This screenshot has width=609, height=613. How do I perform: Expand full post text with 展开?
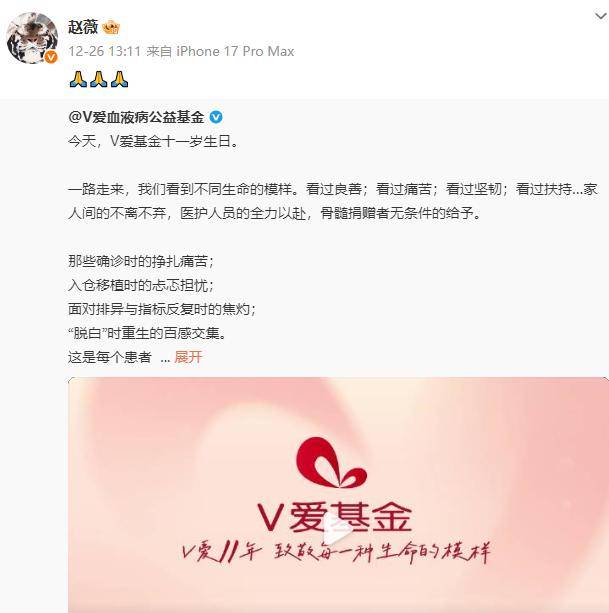(188, 357)
